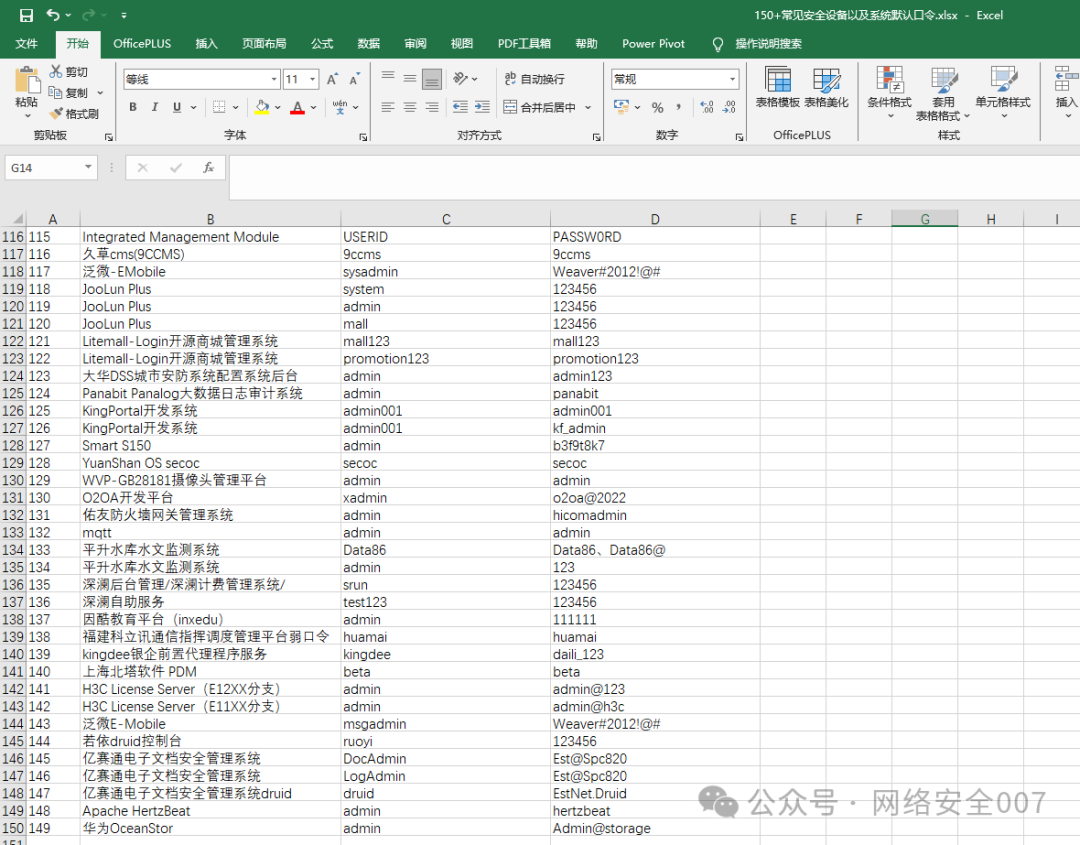Click the Format Painter brush

tap(56, 113)
